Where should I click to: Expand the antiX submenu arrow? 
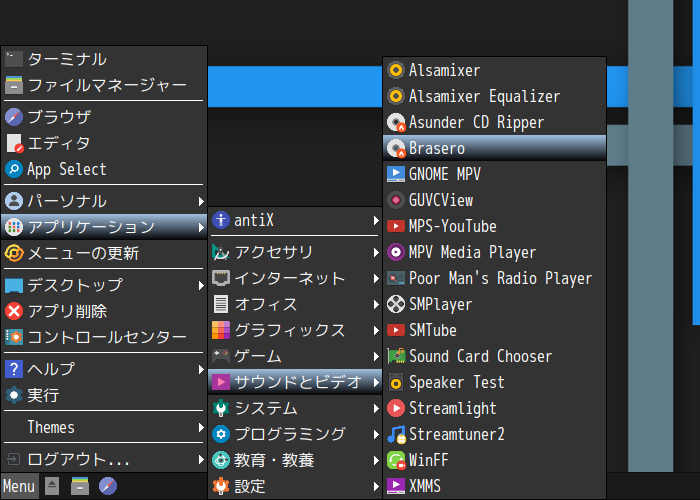pos(376,221)
